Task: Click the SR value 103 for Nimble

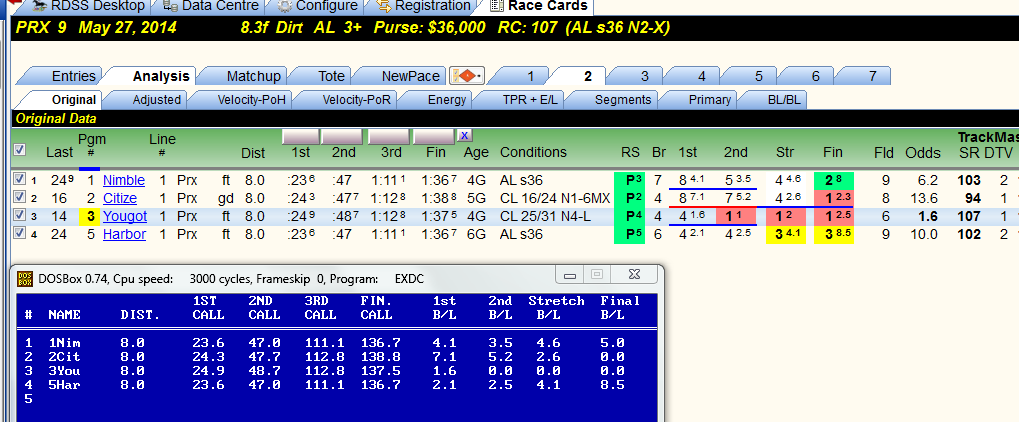Action: (x=969, y=180)
